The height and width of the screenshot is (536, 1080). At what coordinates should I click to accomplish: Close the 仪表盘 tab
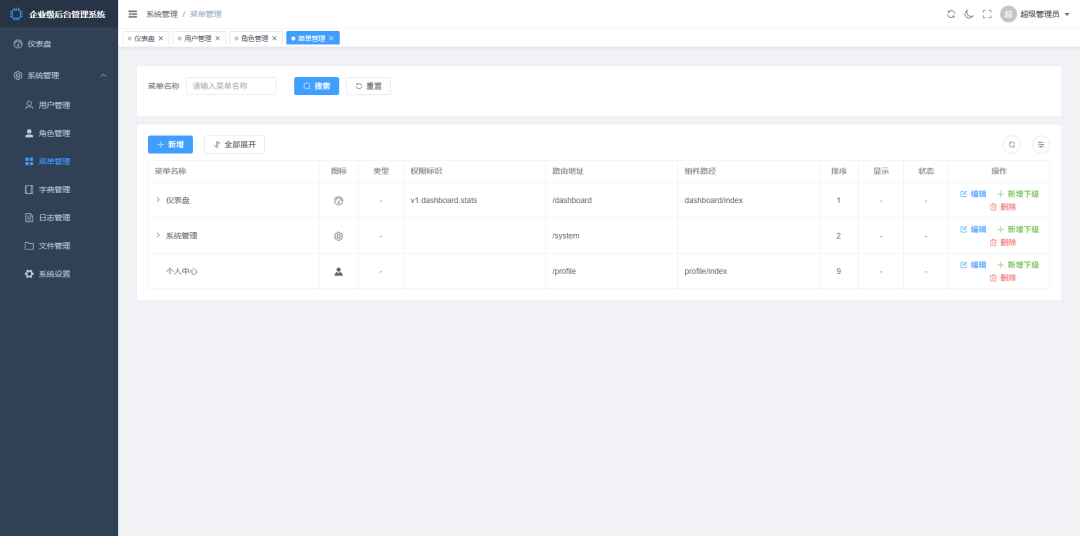tap(161, 39)
